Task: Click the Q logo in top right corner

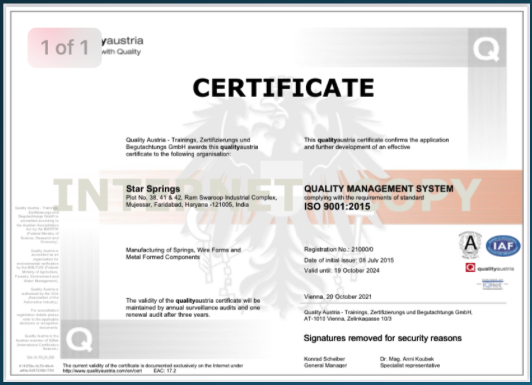Action: (x=487, y=48)
